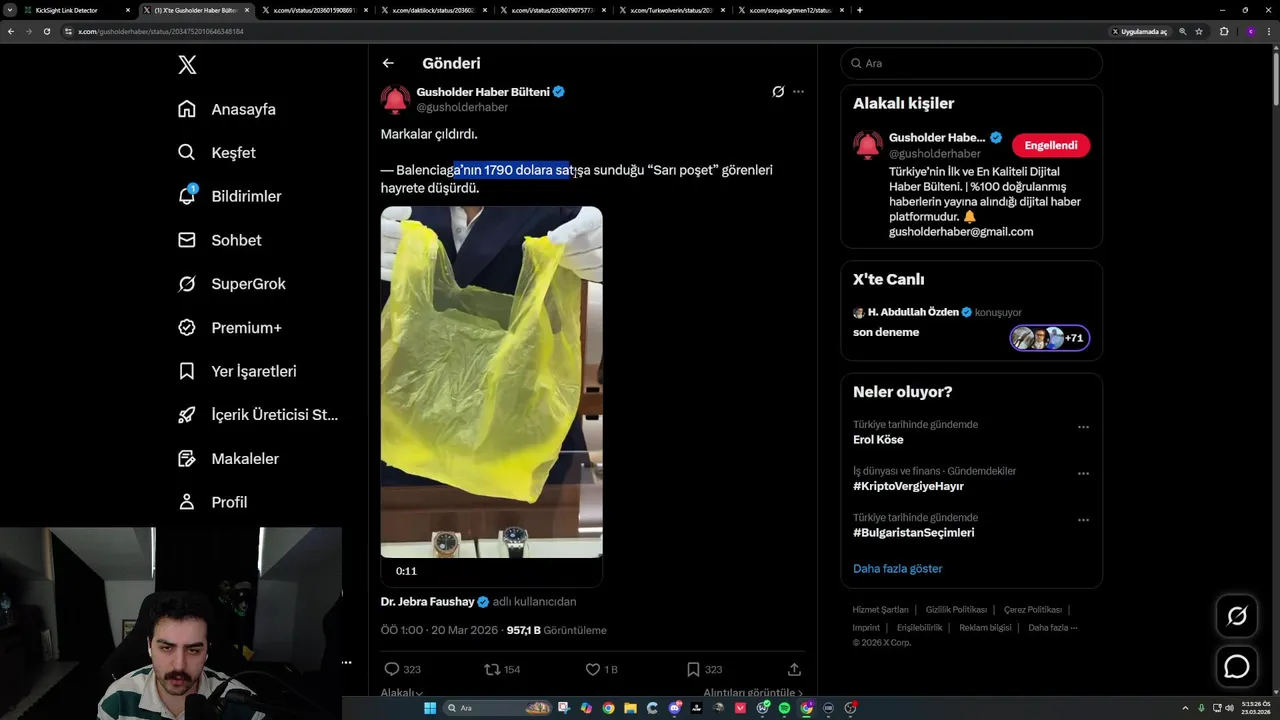Reload the page in the browser

(46, 31)
